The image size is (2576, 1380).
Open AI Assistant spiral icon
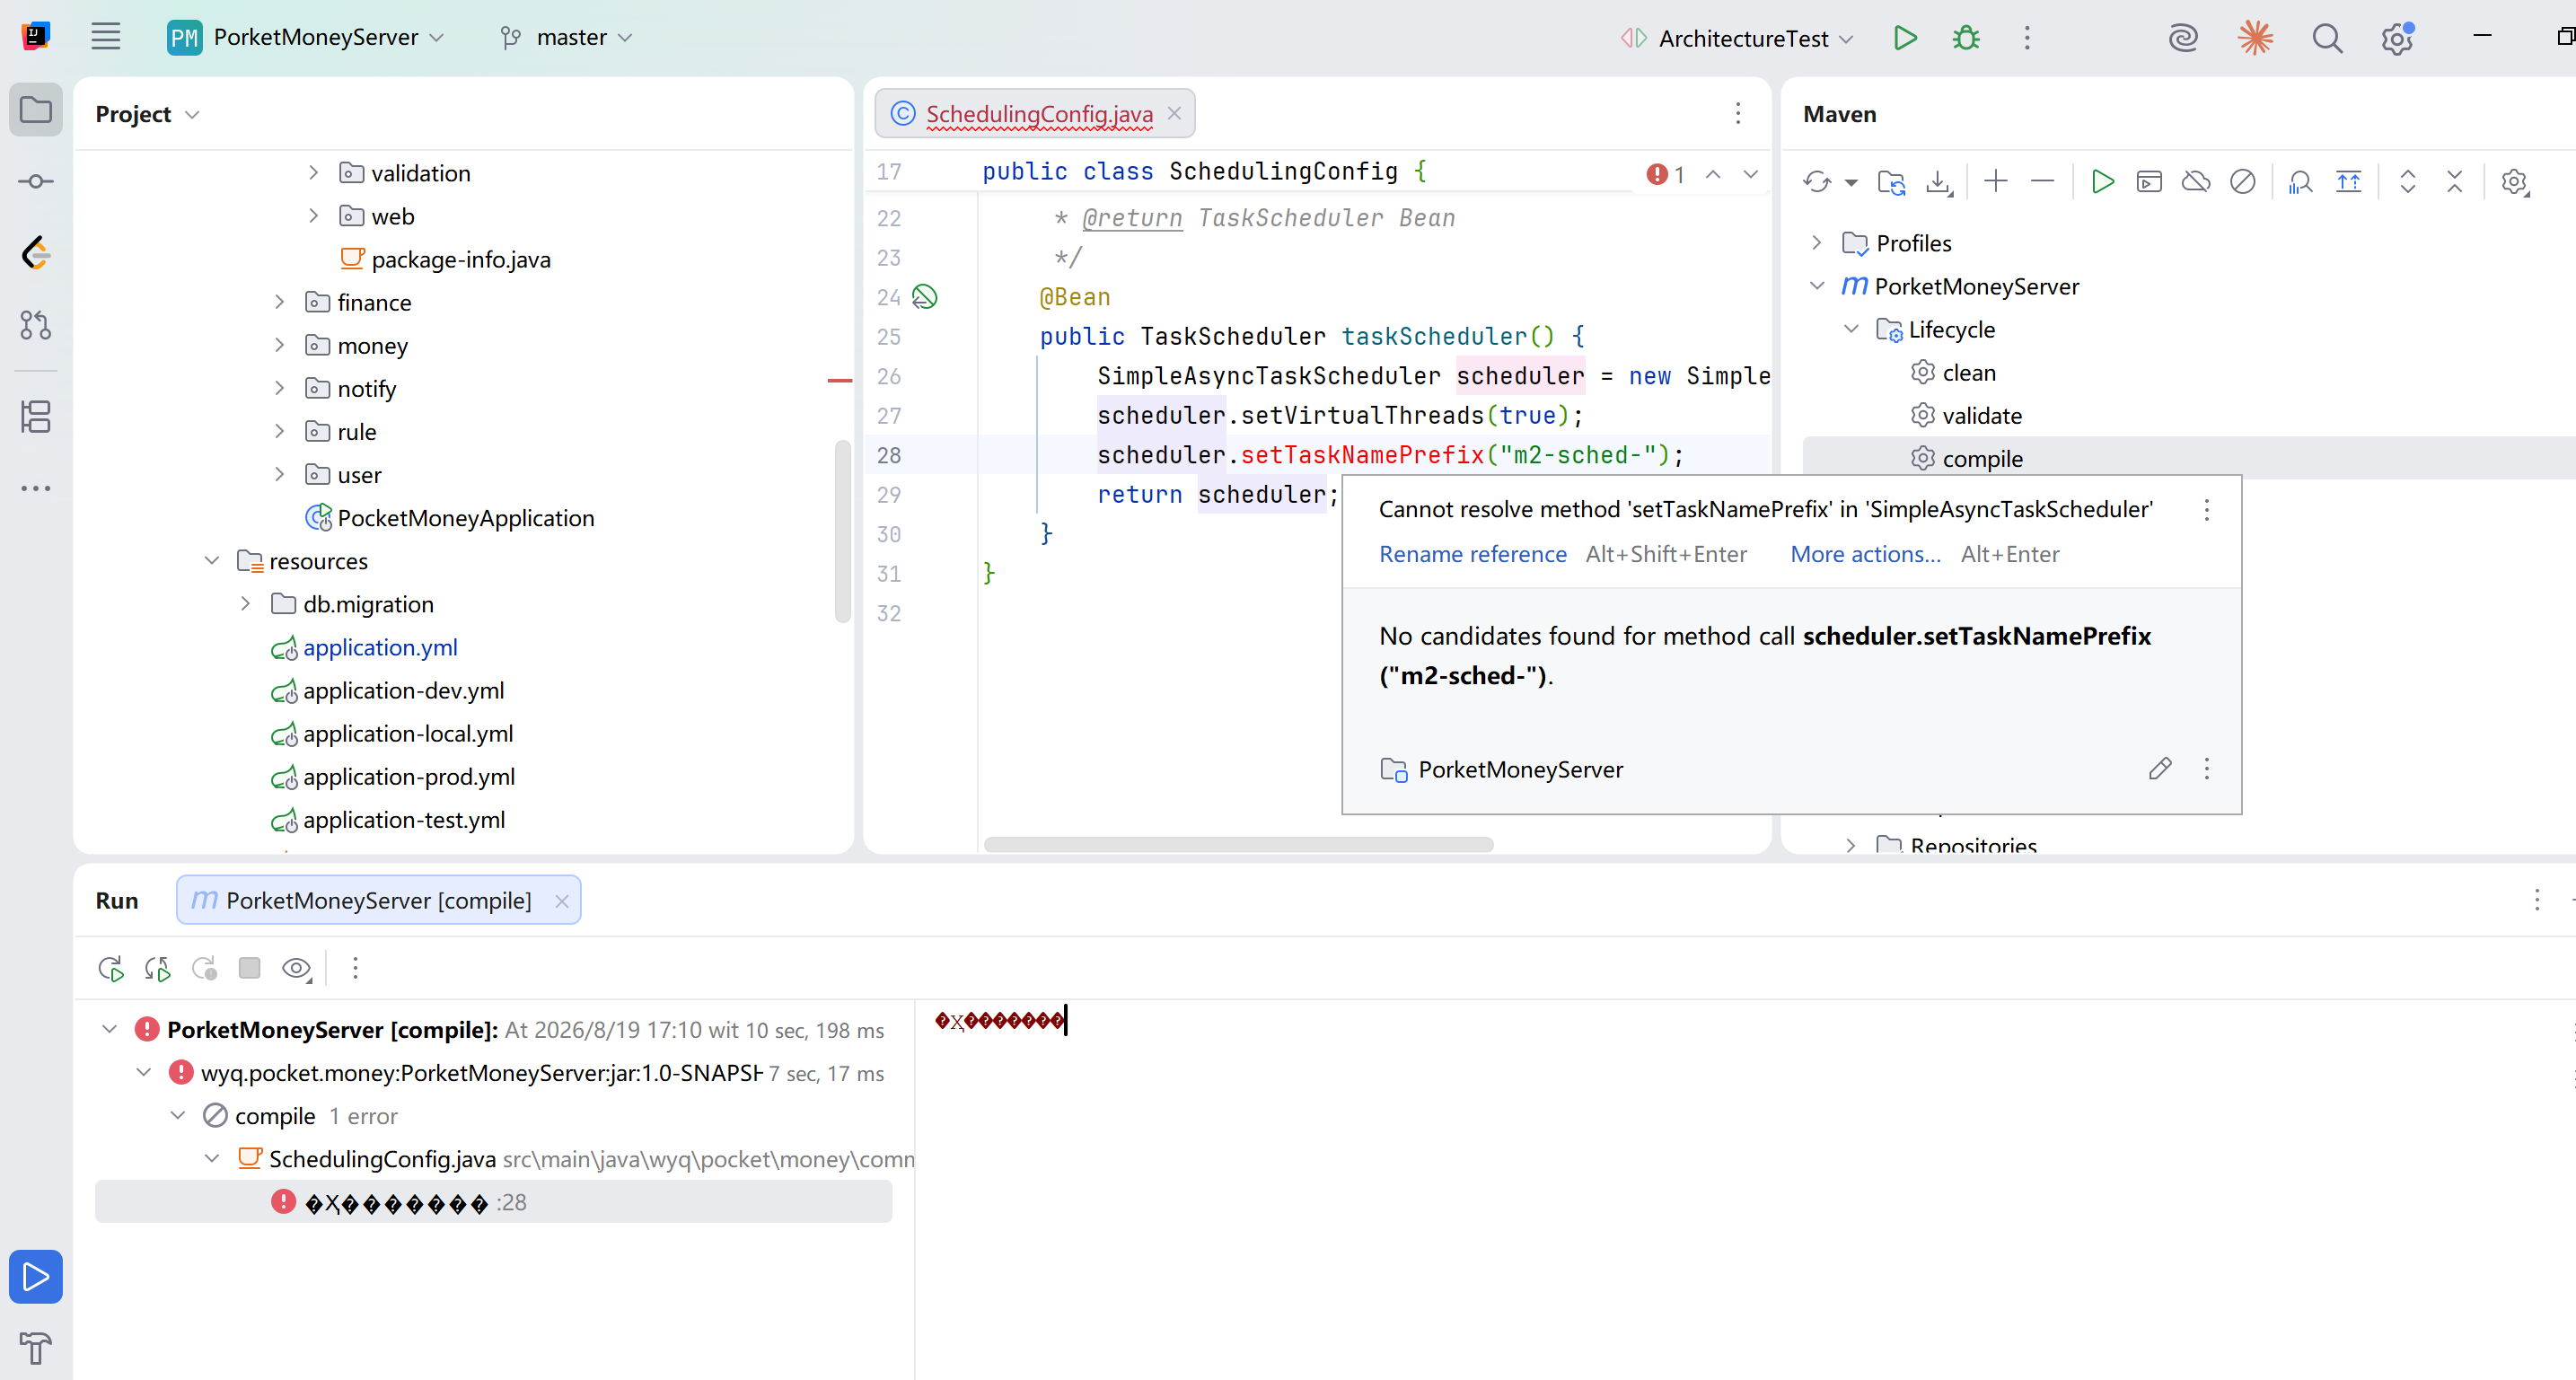[2183, 38]
